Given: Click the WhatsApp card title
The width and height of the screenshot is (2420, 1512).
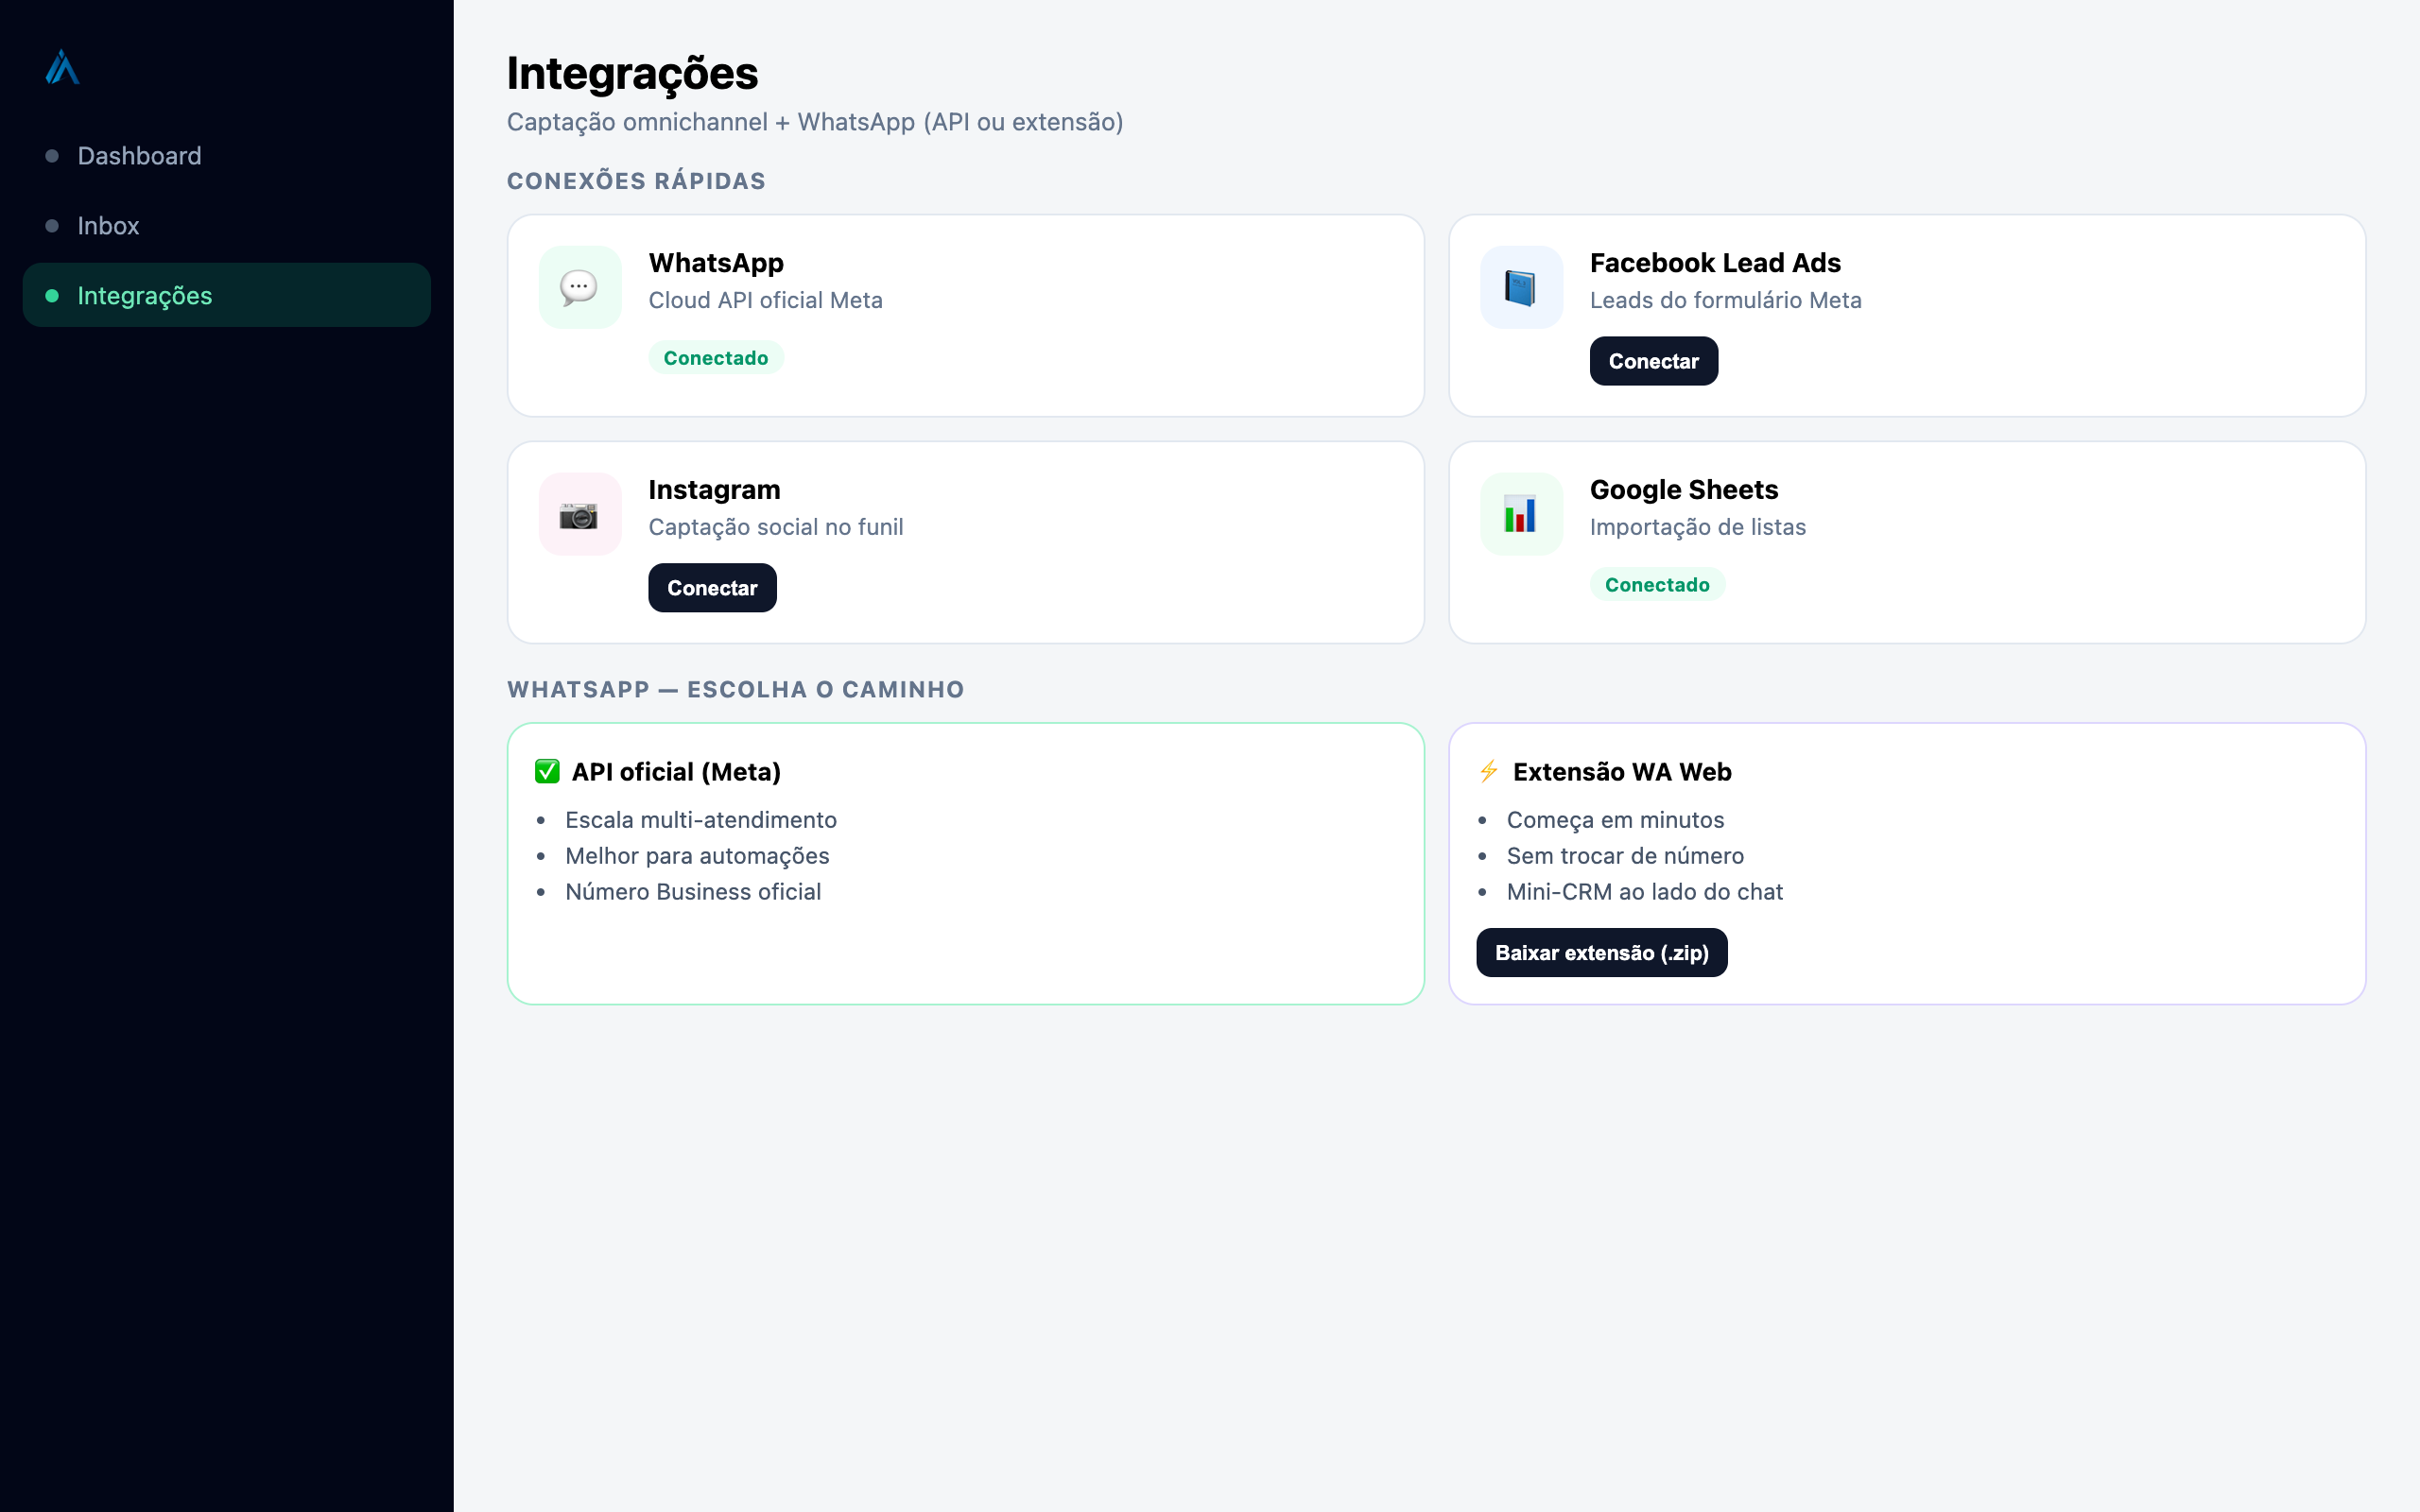Looking at the screenshot, I should tap(716, 263).
